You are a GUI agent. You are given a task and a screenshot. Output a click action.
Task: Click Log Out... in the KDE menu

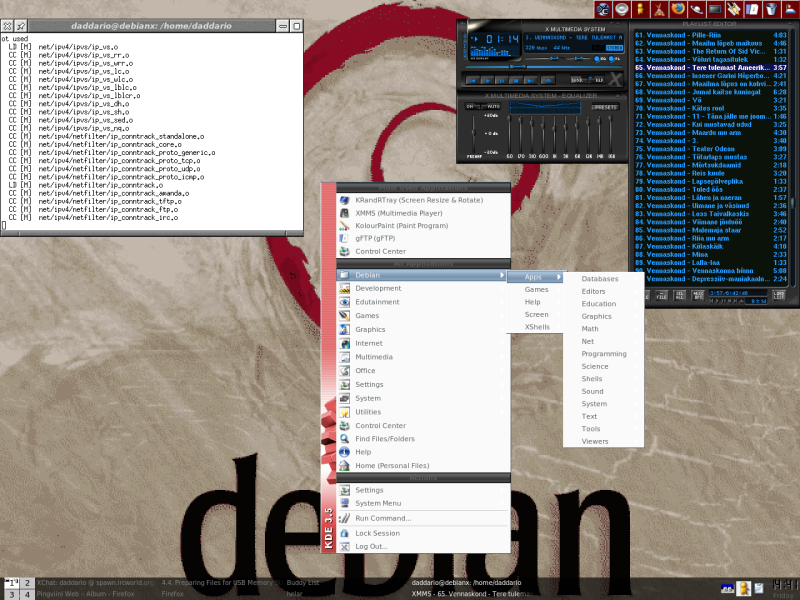click(x=422, y=546)
